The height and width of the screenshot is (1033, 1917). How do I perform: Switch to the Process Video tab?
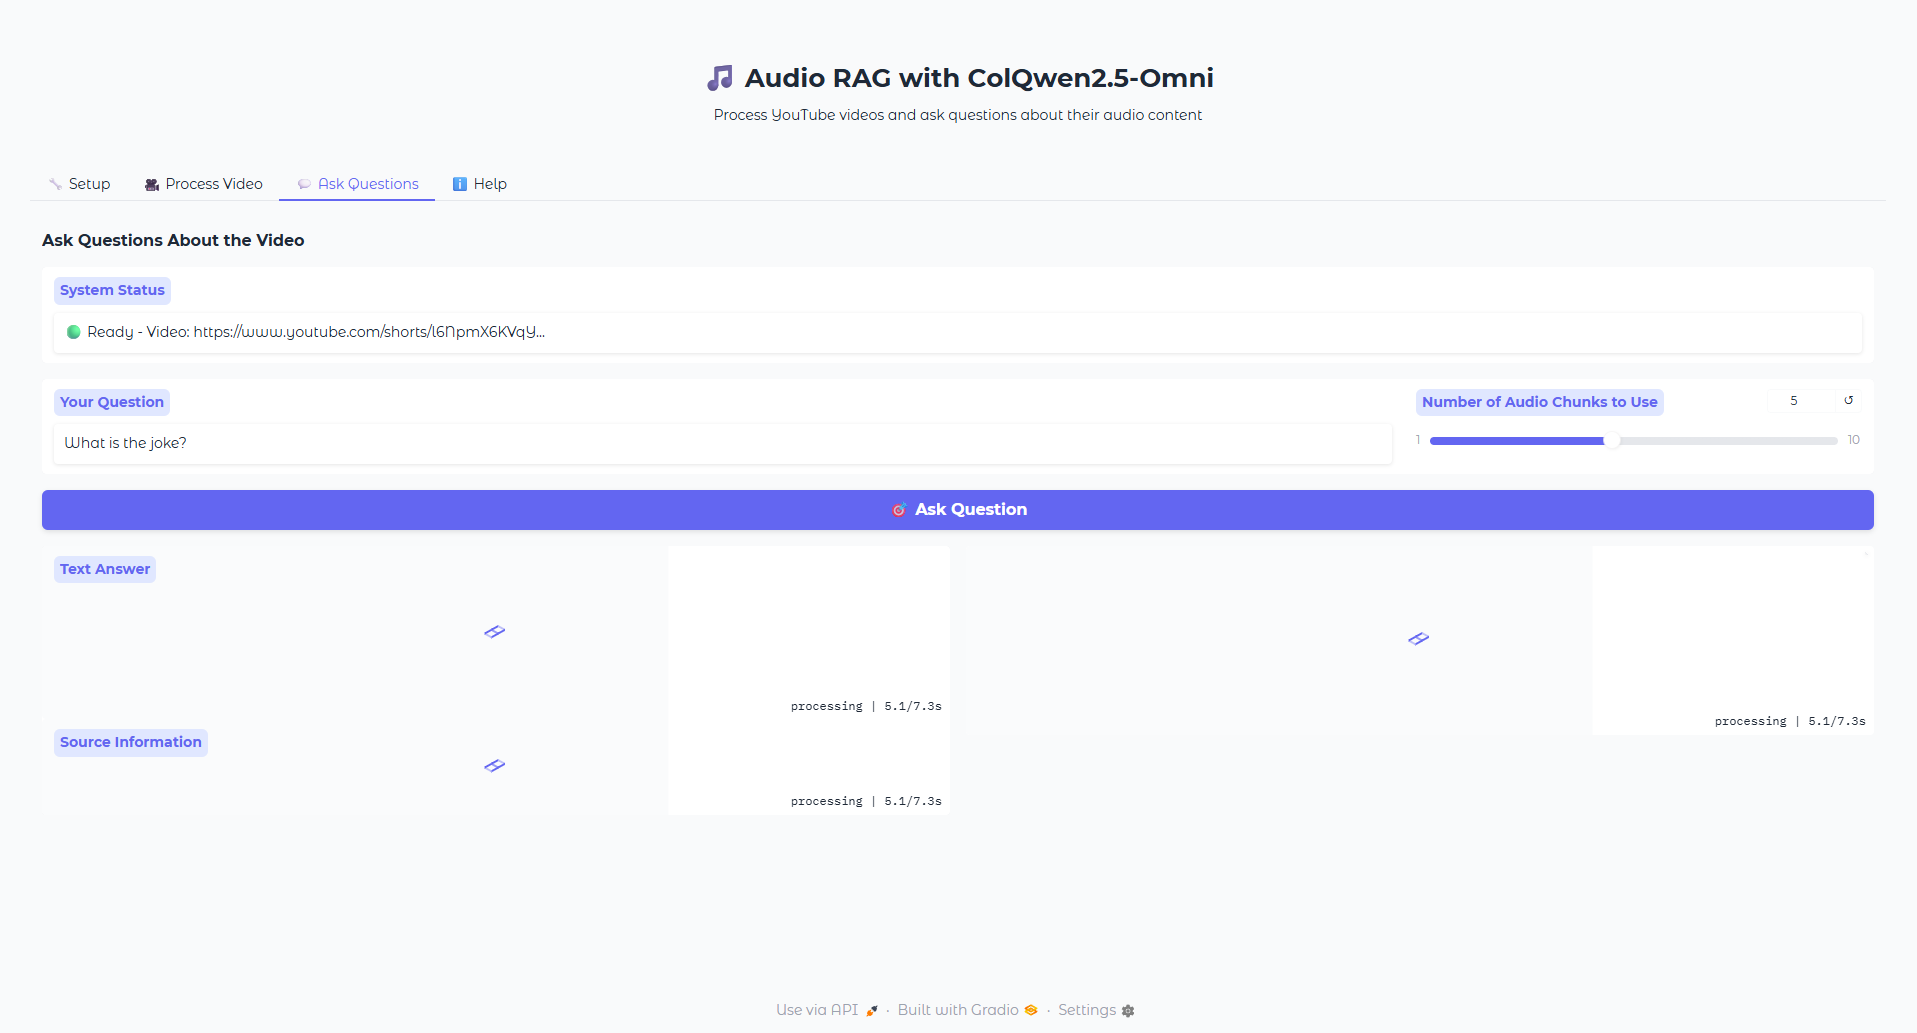tap(213, 183)
